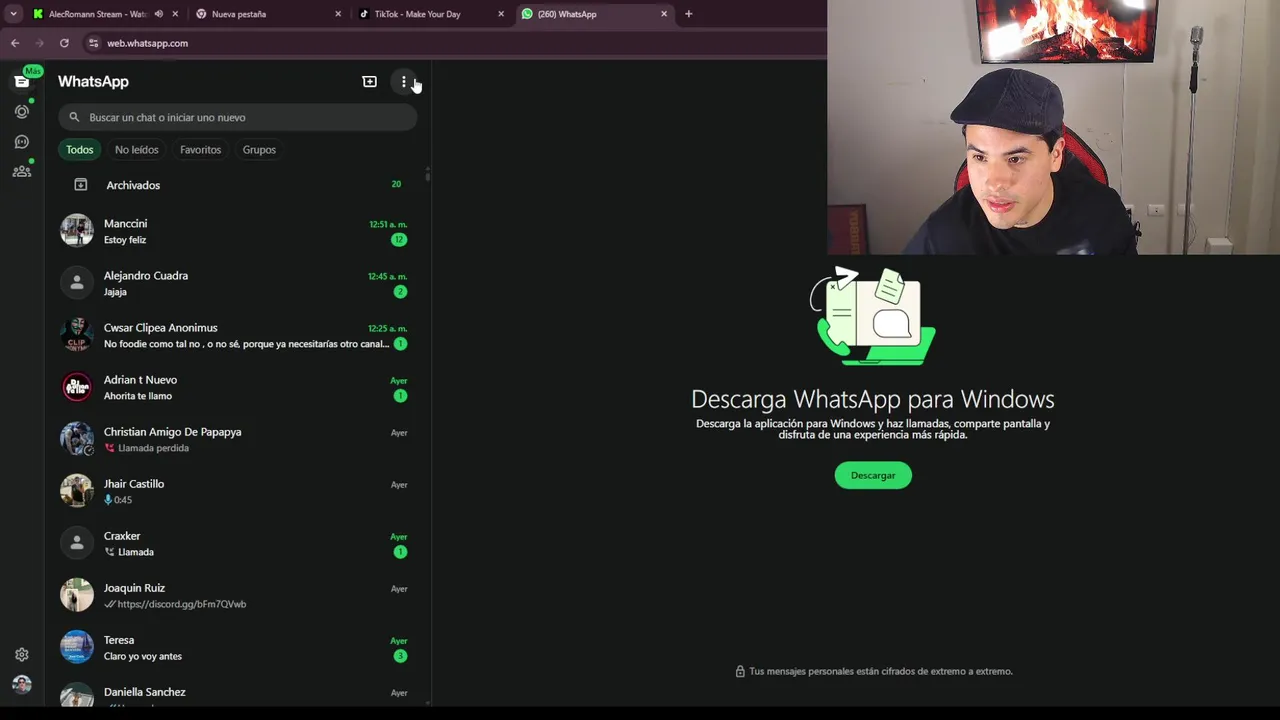Select the Todos filter
The image size is (1280, 720).
(79, 150)
